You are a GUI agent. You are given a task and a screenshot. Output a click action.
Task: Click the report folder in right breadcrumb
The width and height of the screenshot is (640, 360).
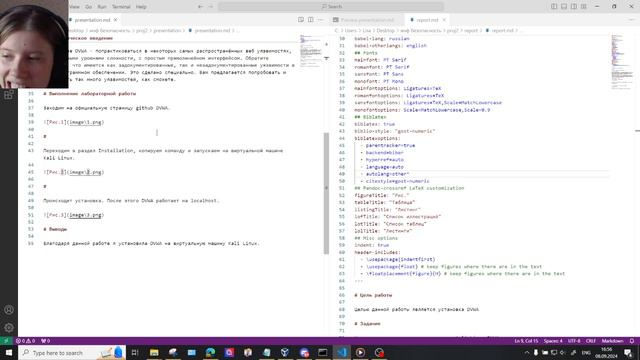click(471, 31)
